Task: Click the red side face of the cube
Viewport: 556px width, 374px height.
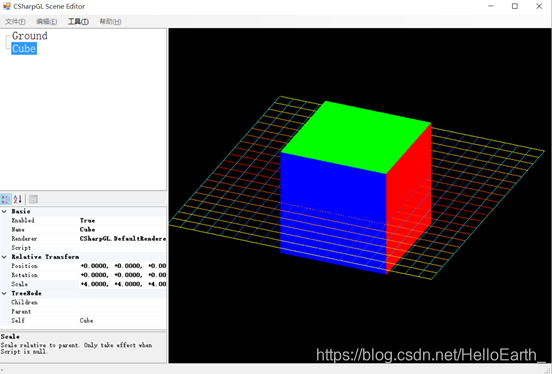Action: tap(408, 199)
